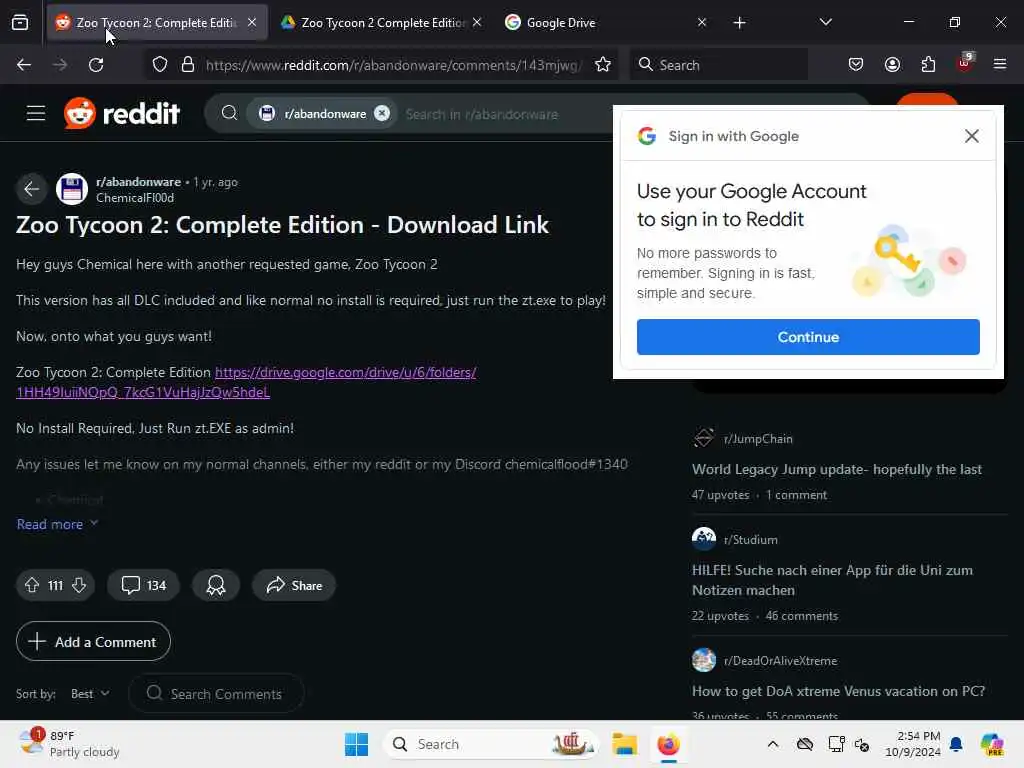This screenshot has width=1024, height=768.
Task: Go back with browser back arrow
Action: tap(24, 65)
